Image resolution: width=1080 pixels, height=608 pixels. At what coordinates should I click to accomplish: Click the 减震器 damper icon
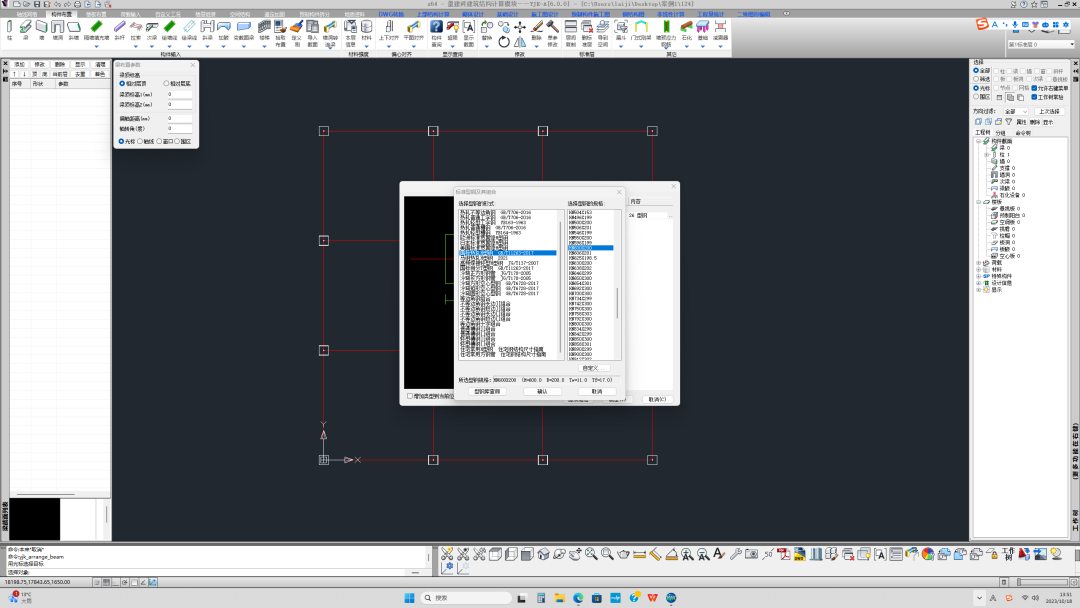click(x=720, y=26)
